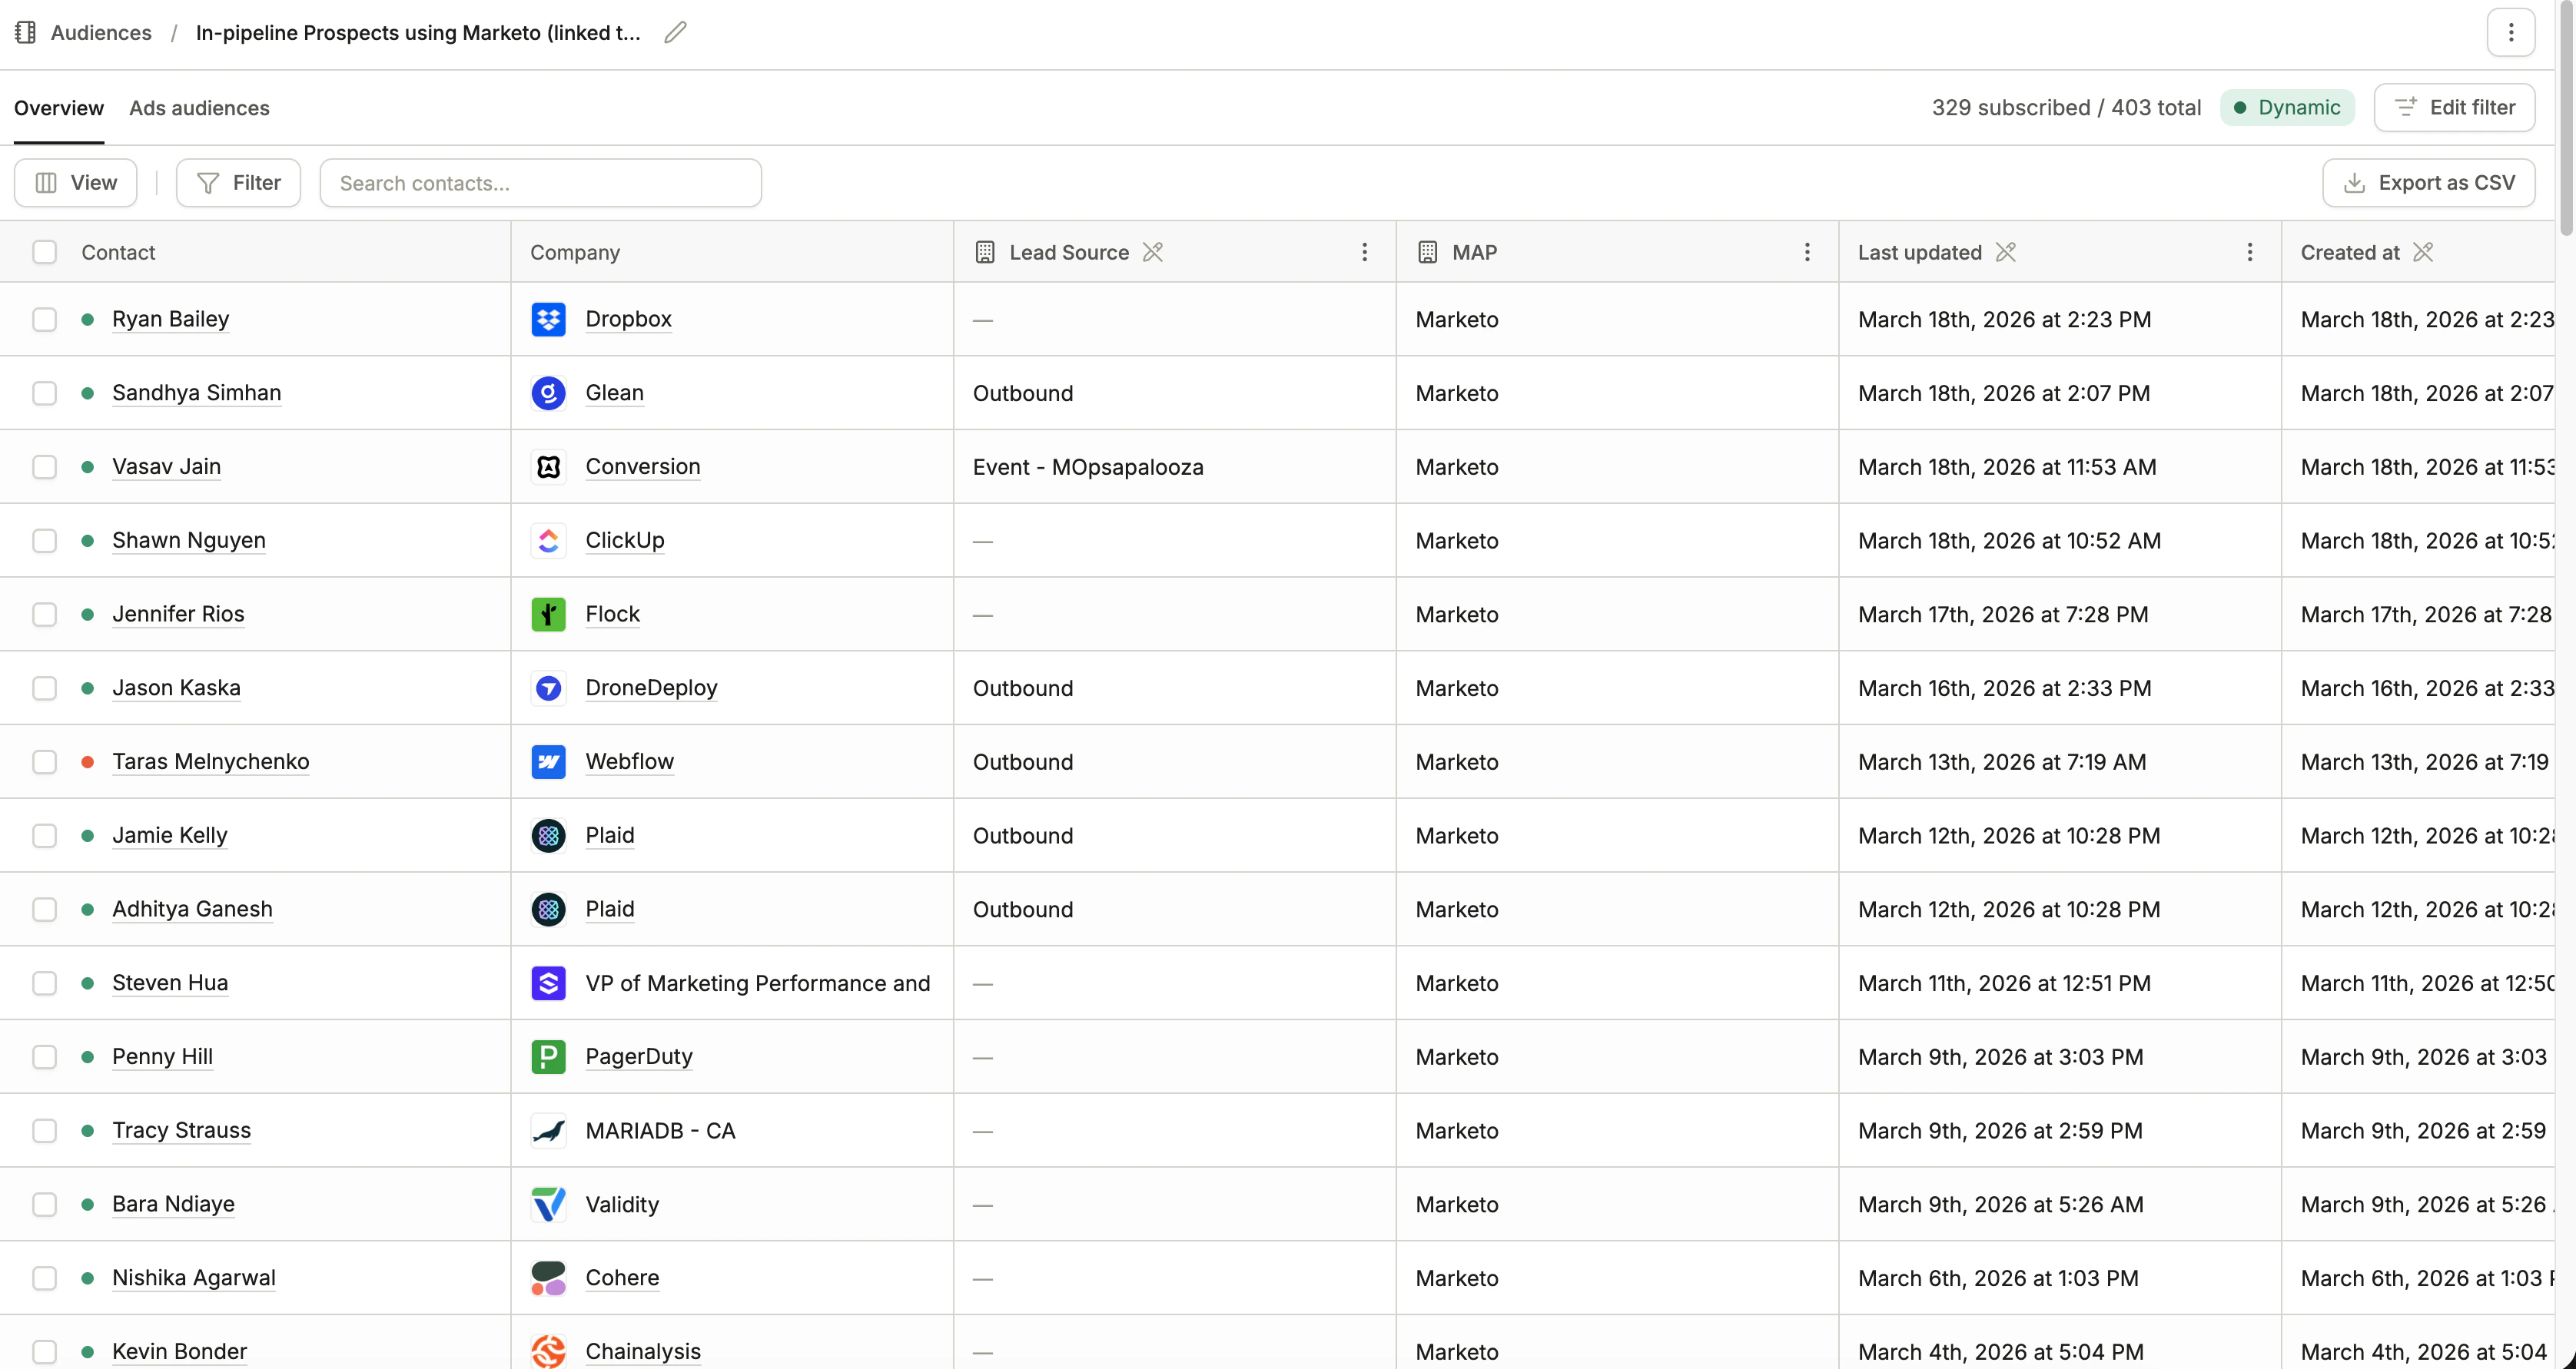Edit audience name with pencil icon
2576x1369 pixels.
pos(675,33)
